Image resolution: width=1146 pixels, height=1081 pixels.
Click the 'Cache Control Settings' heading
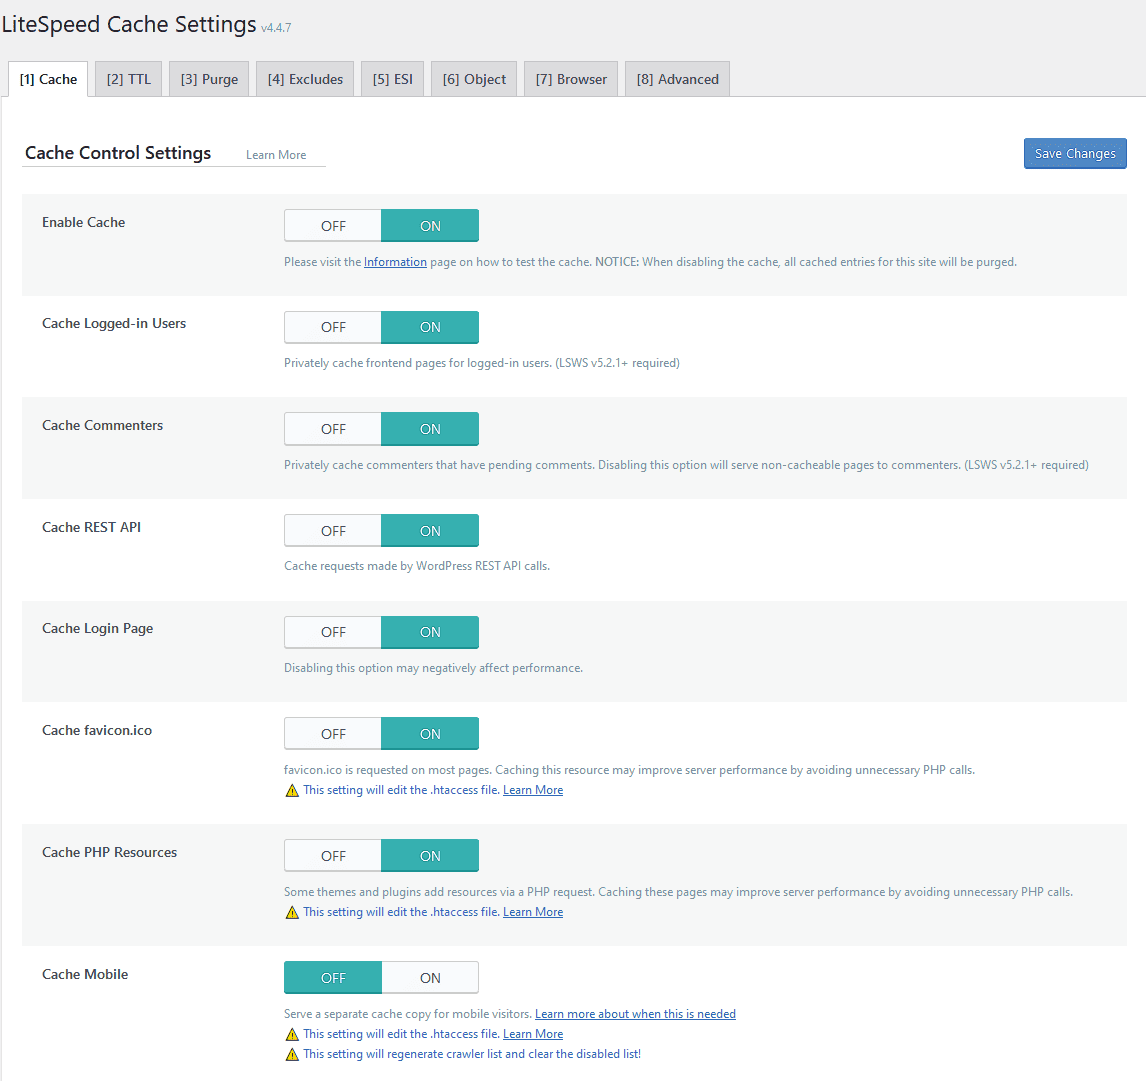(x=118, y=153)
